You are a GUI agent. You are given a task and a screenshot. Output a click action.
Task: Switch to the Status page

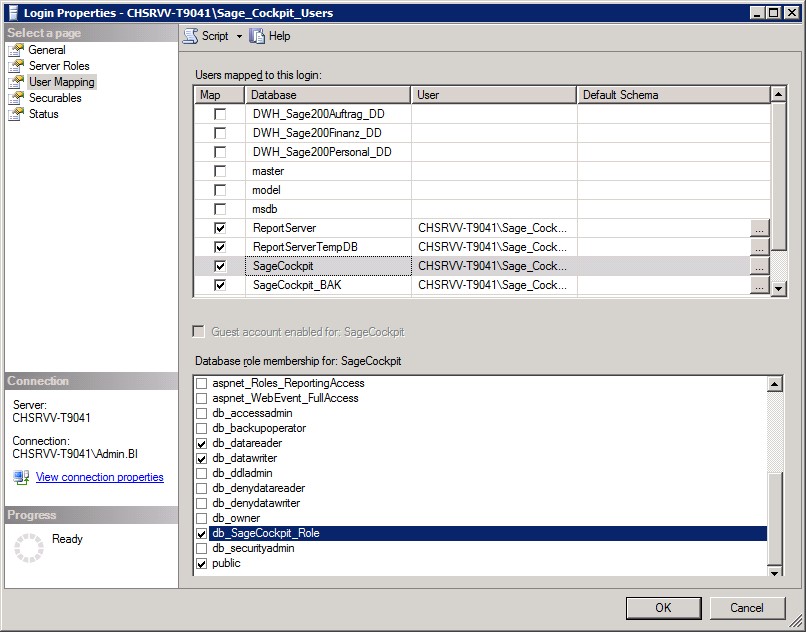tap(44, 114)
